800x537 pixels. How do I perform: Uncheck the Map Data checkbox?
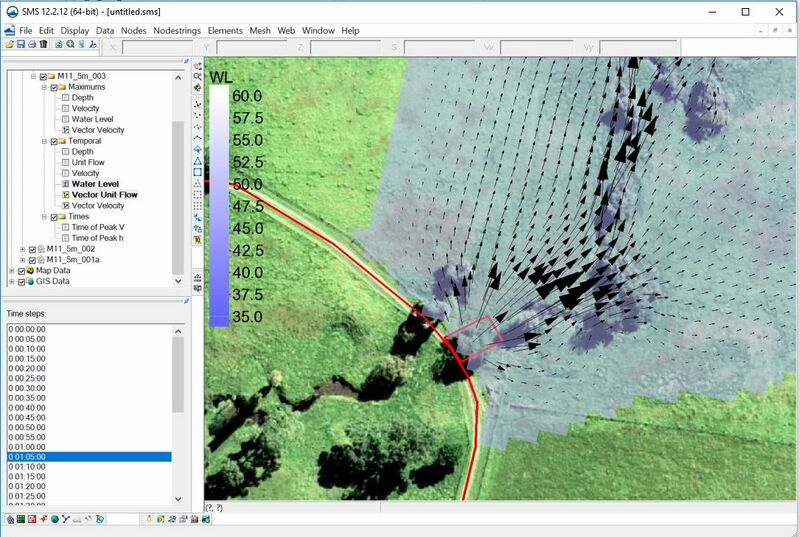[x=21, y=270]
